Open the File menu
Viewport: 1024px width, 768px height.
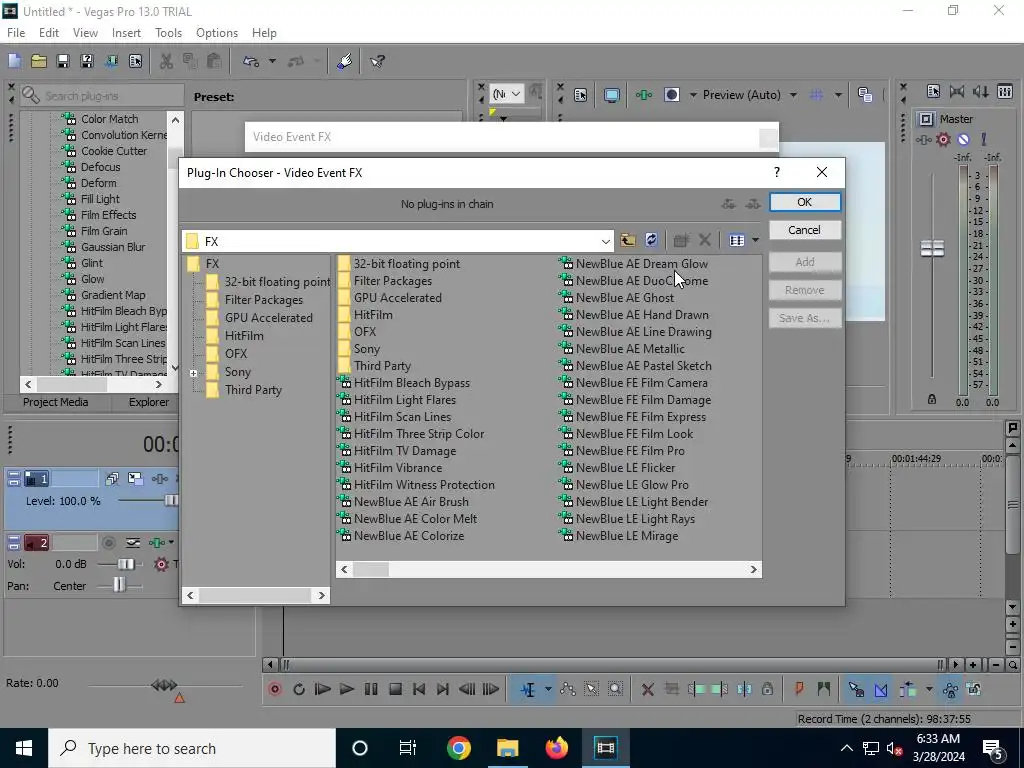click(x=16, y=33)
